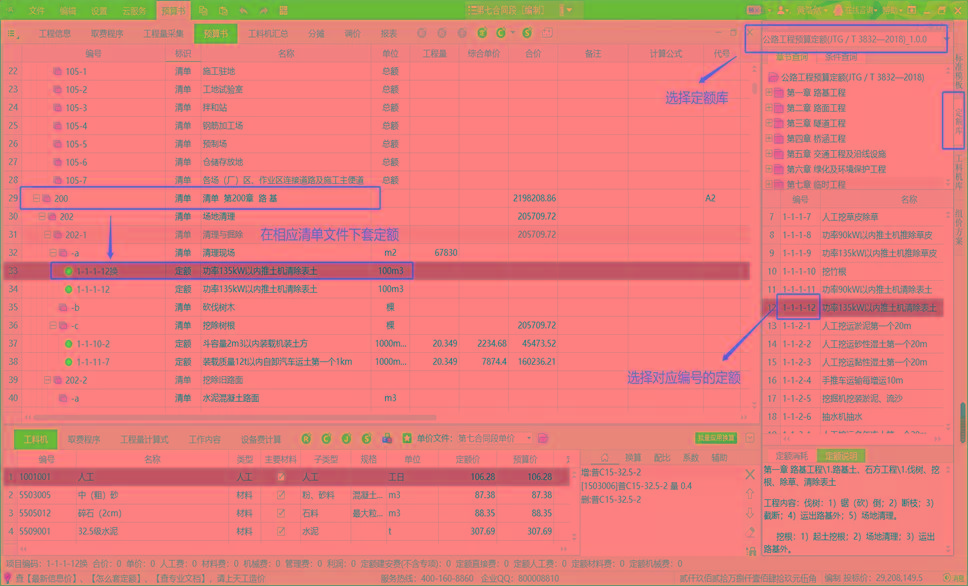
Task: Click the pink folder icon after 单价文件 dropdown
Action: (543, 438)
